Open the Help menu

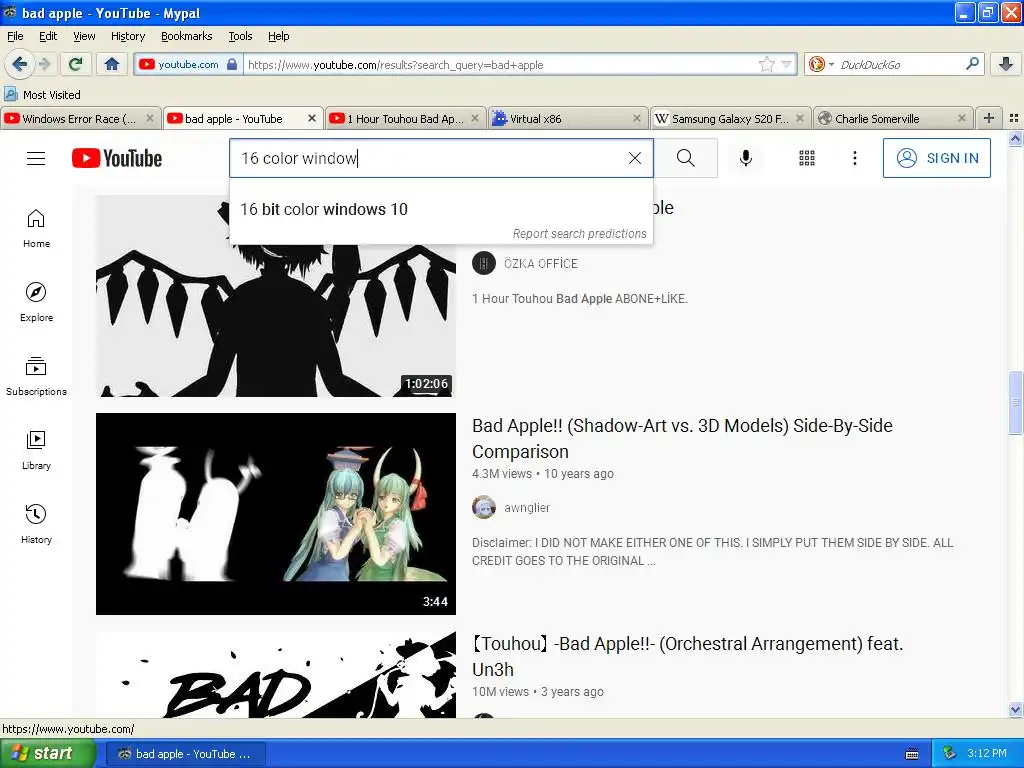(x=278, y=36)
